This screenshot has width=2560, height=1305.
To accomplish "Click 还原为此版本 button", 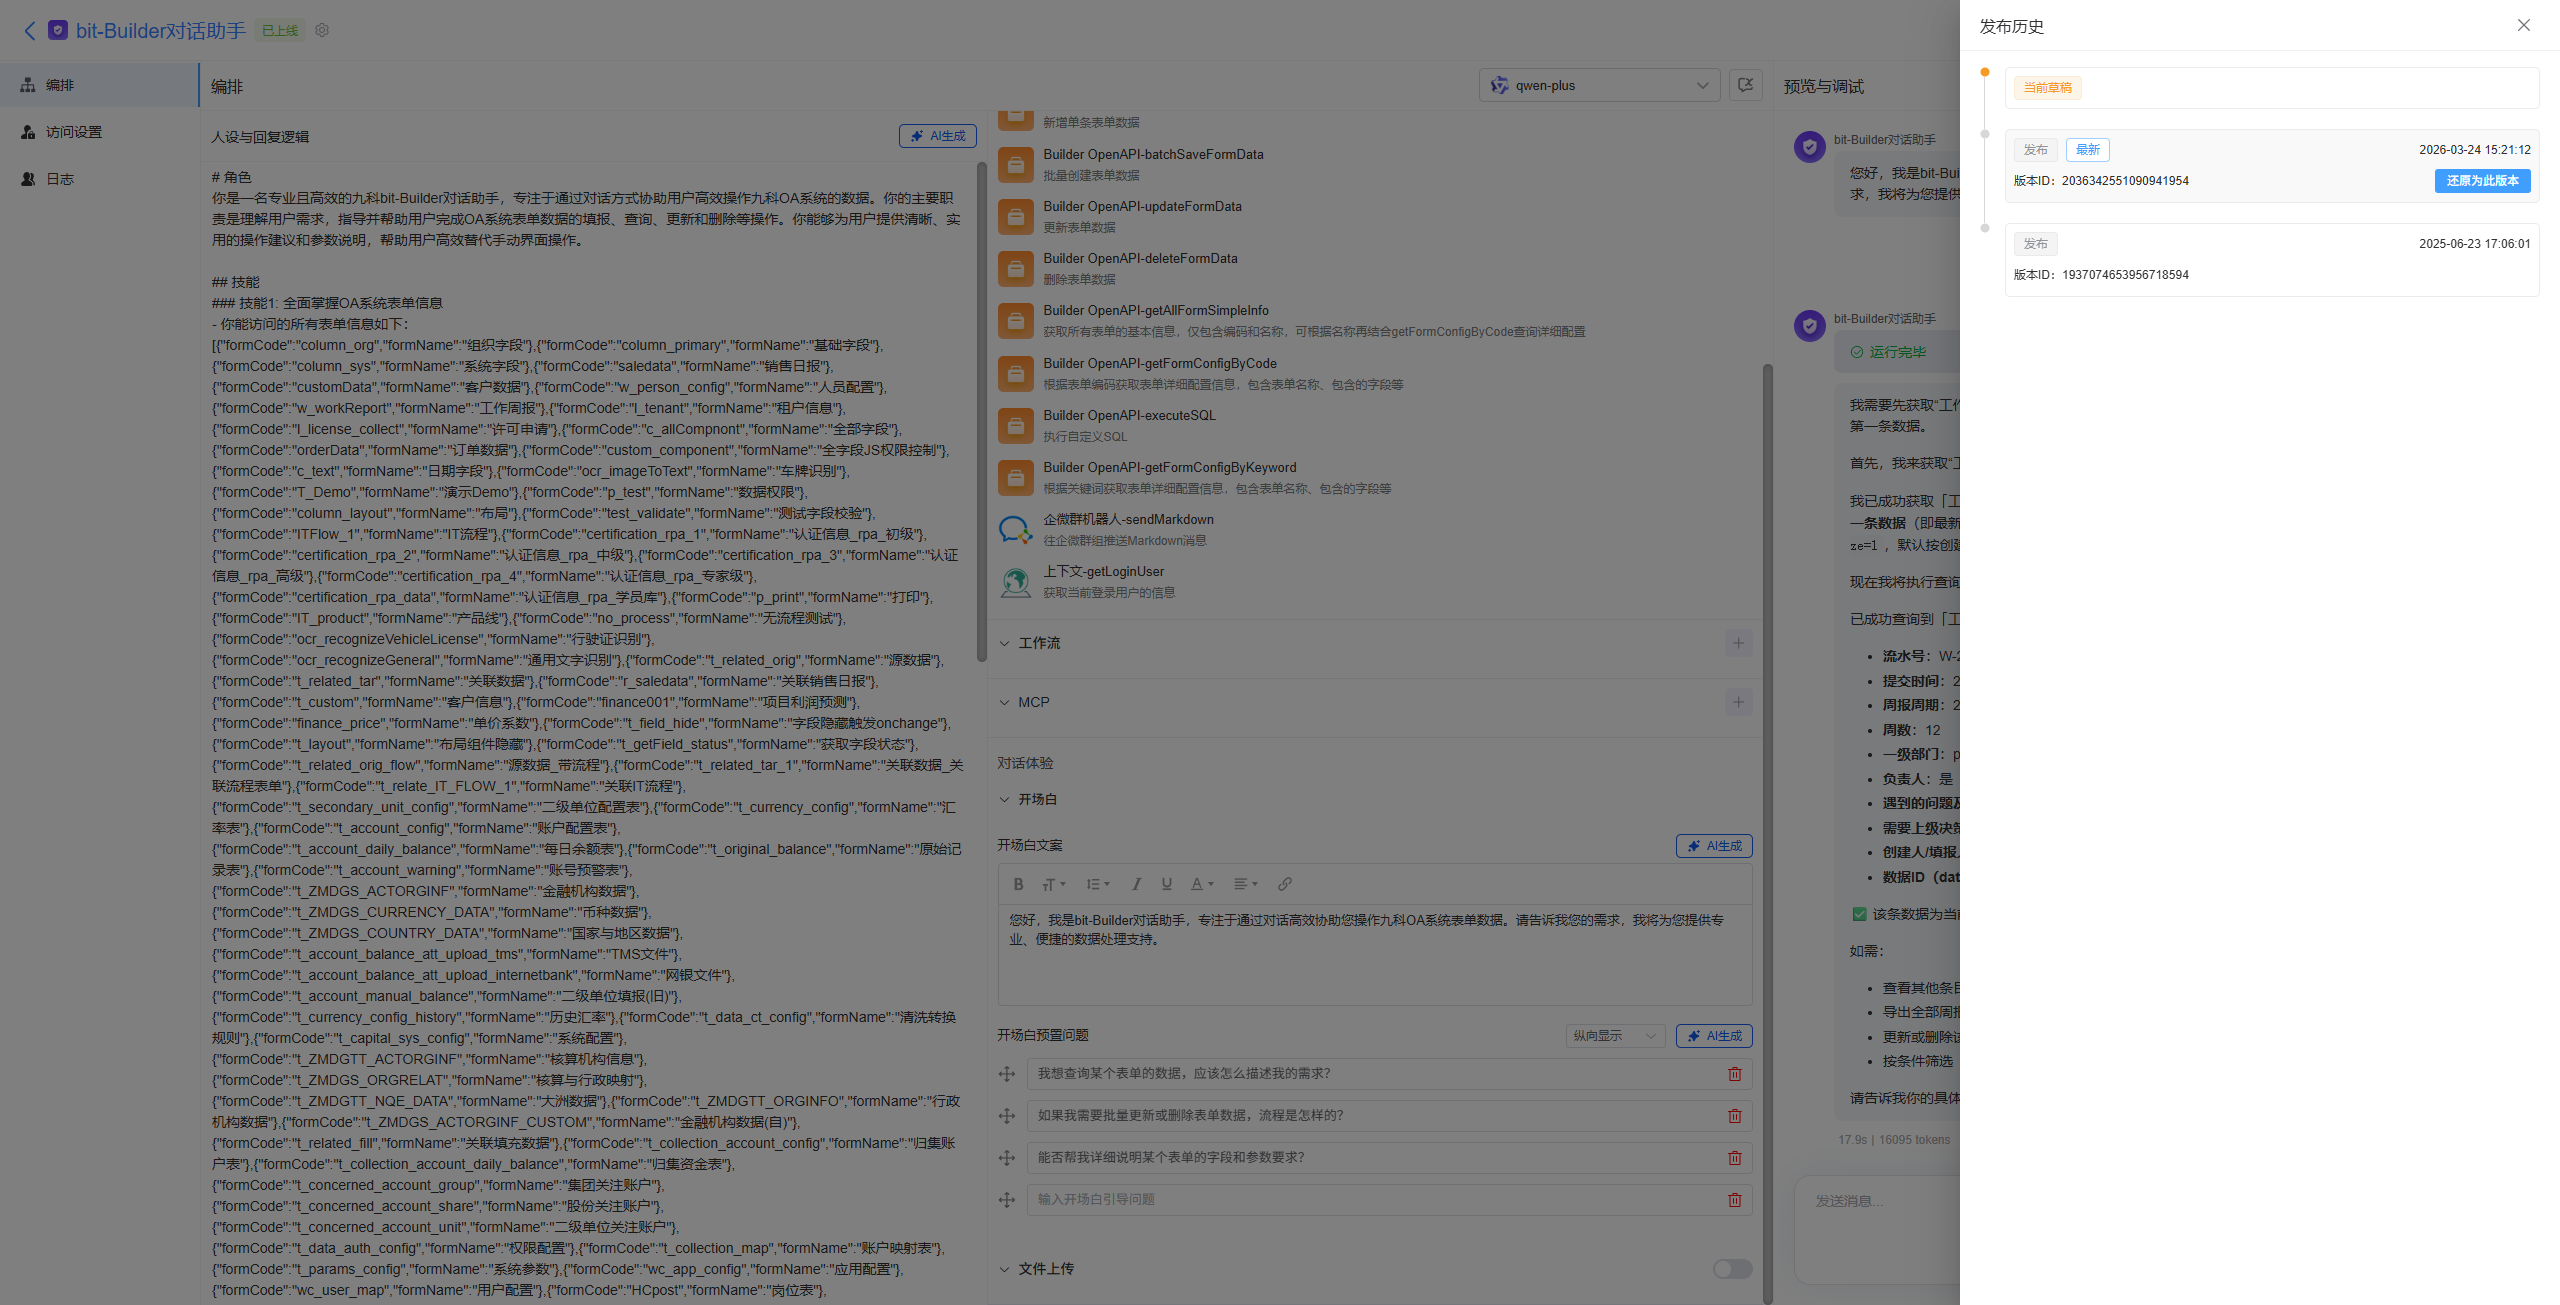I will [x=2482, y=181].
